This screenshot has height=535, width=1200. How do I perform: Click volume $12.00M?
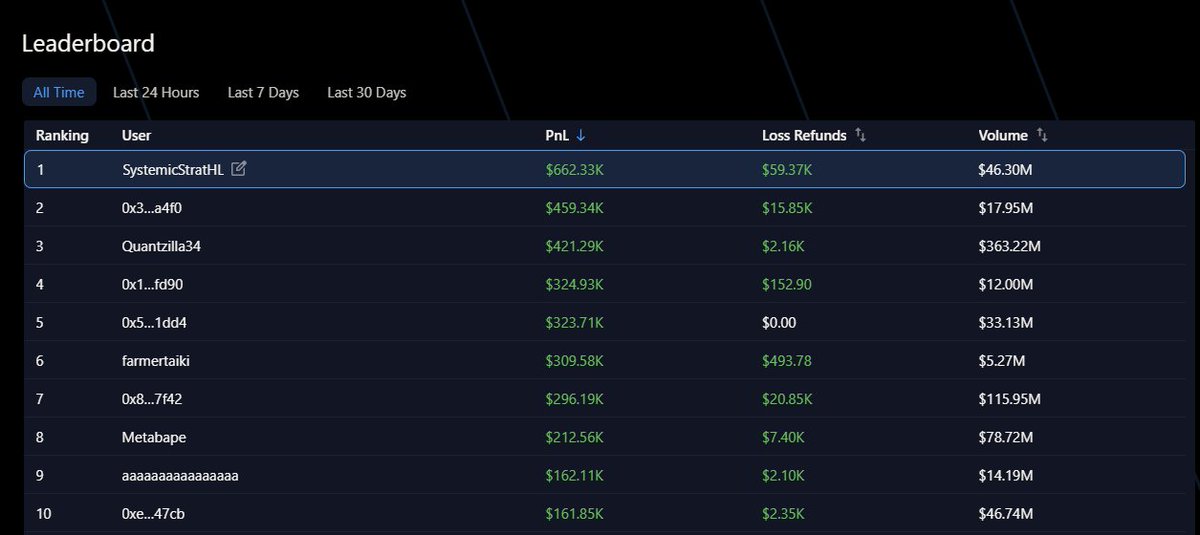coord(1005,285)
